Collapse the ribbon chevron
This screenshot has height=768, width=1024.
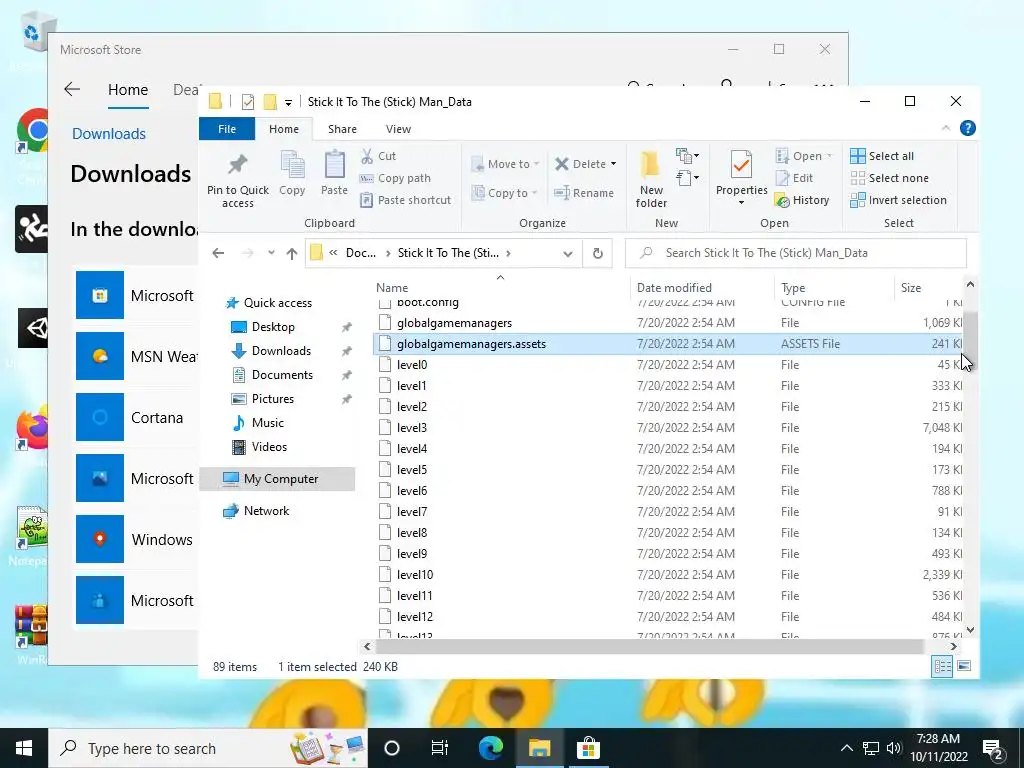(946, 129)
